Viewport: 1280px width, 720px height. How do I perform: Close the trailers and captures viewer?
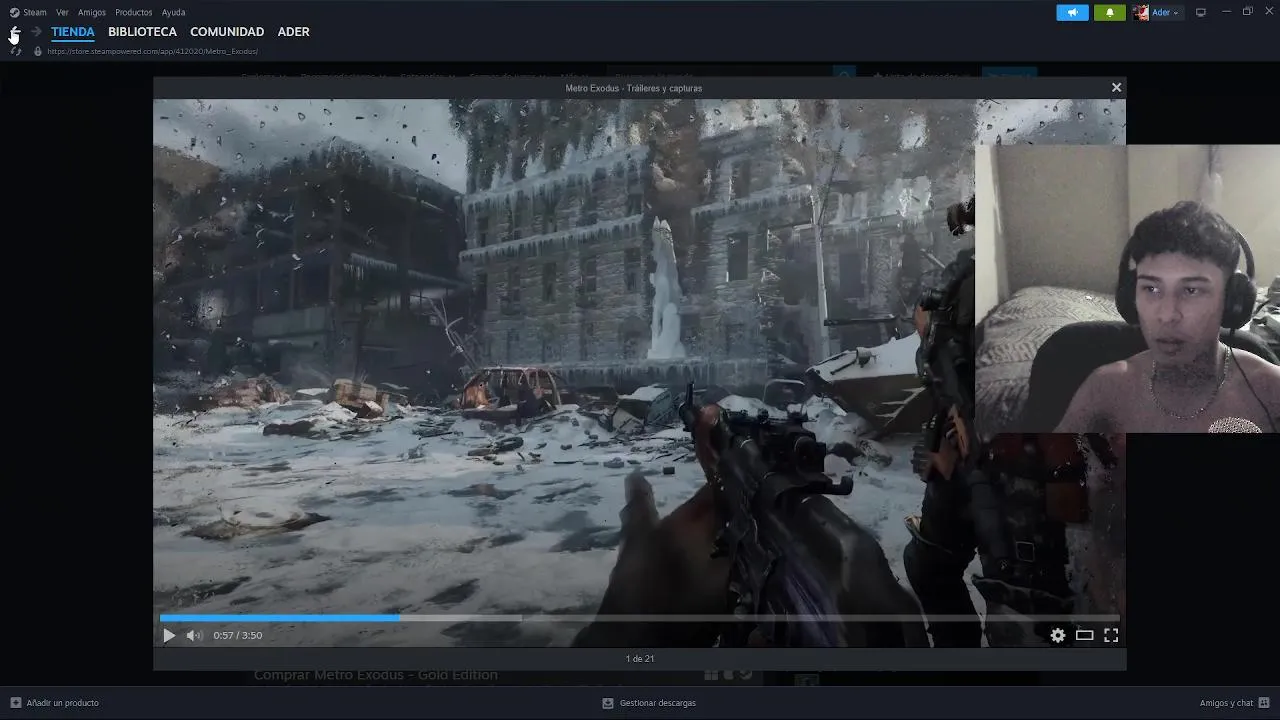(1116, 88)
